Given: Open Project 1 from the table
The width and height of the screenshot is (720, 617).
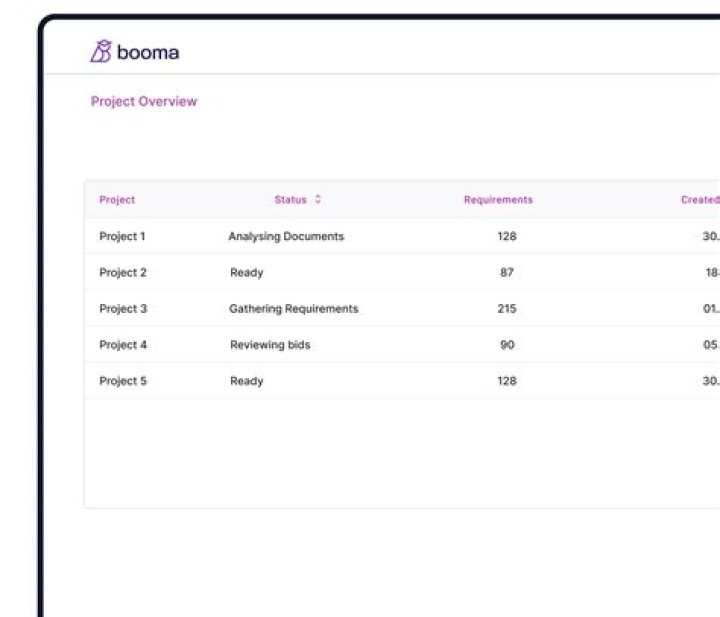Looking at the screenshot, I should coord(122,237).
